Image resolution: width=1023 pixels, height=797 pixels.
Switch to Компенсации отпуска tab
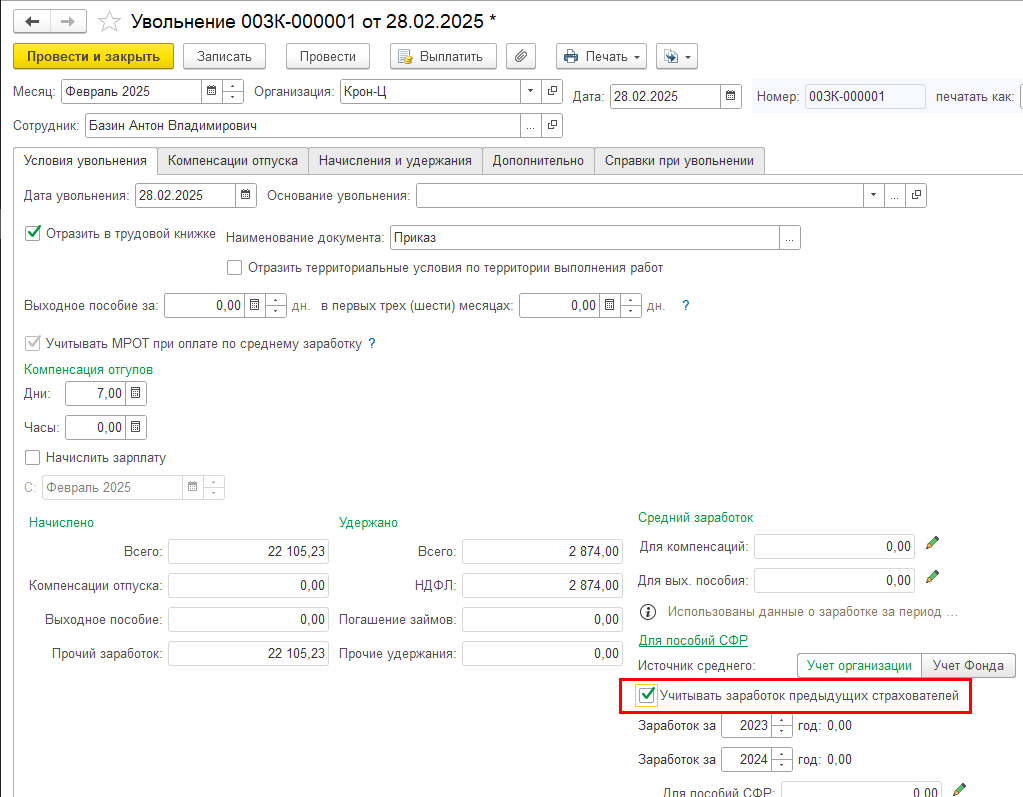[233, 160]
